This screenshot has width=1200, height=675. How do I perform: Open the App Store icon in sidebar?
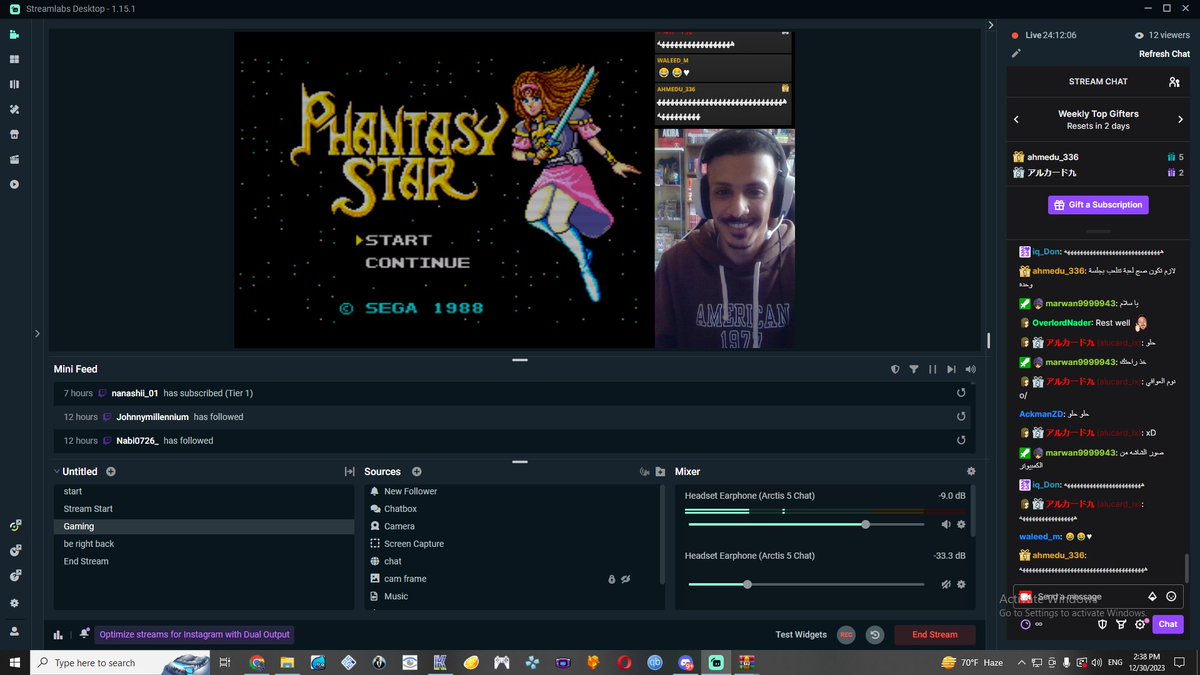click(14, 134)
